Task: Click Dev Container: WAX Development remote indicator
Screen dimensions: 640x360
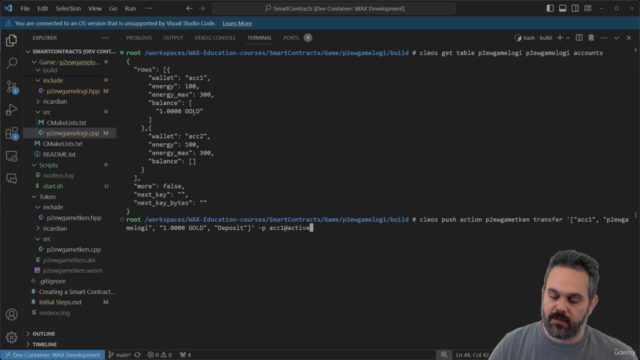Action: pos(52,355)
